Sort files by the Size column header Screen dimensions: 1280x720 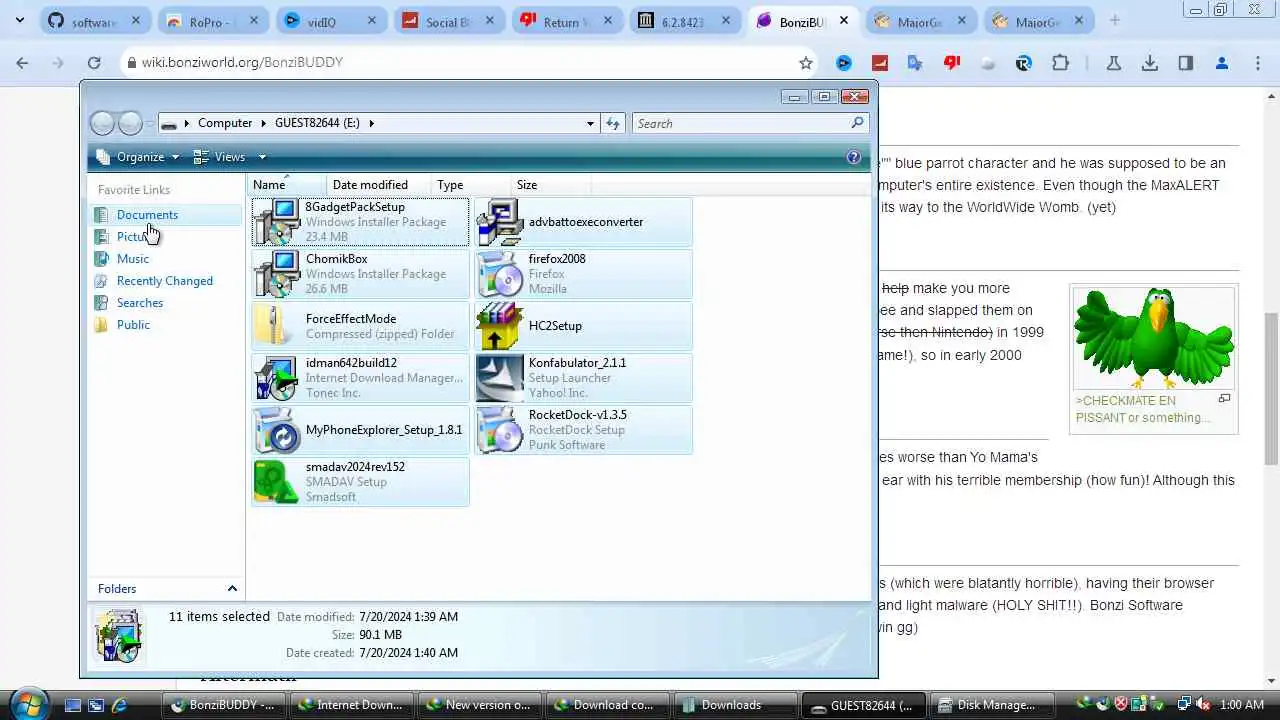551,185
